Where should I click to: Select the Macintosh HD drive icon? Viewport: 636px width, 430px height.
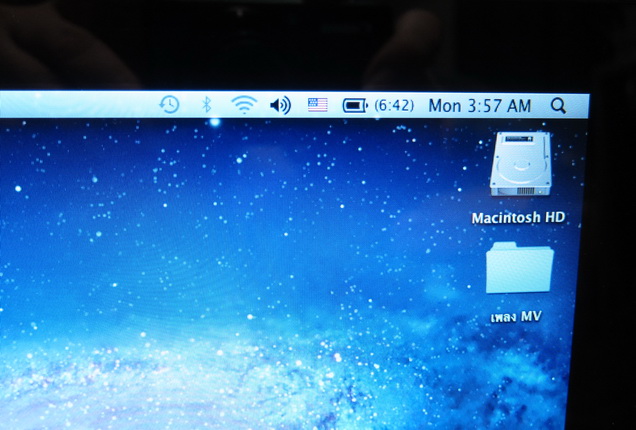(520, 166)
